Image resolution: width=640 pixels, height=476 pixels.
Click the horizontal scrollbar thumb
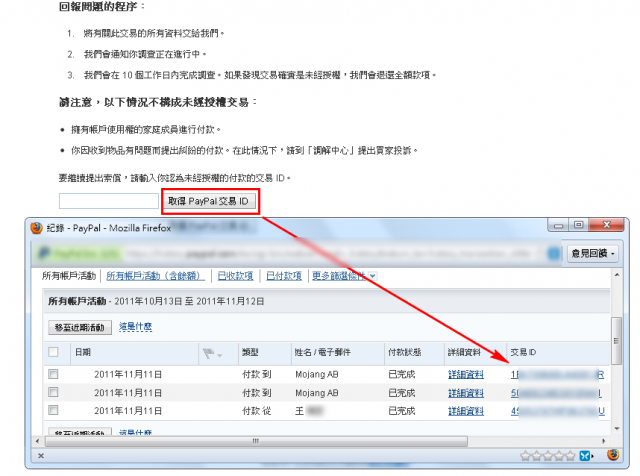(256, 441)
